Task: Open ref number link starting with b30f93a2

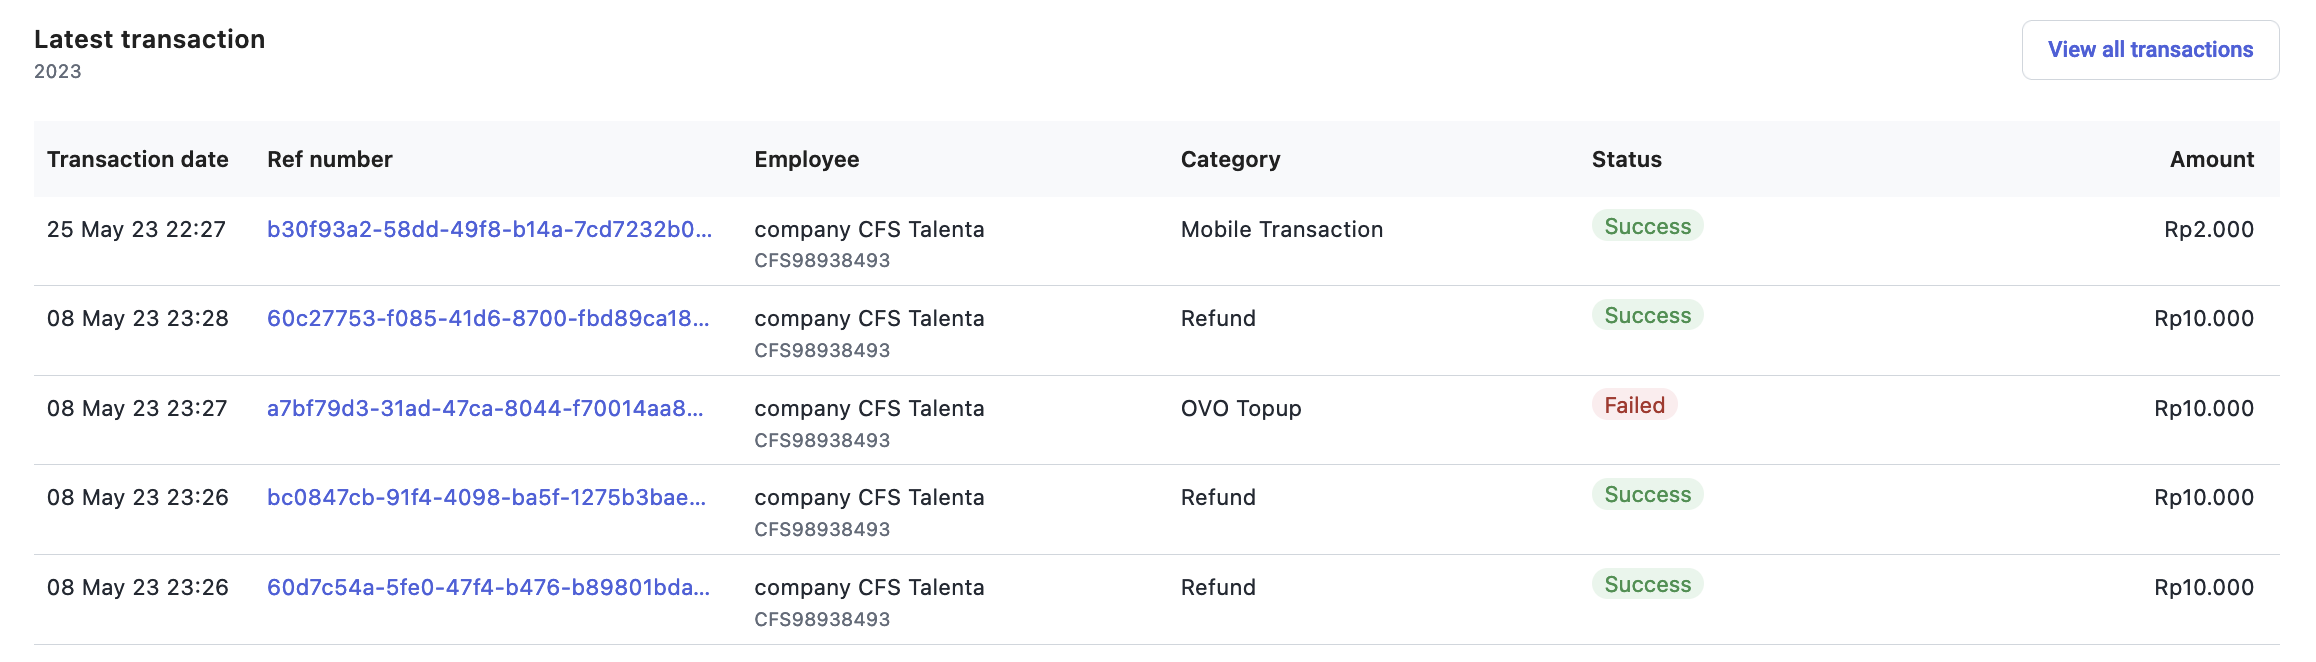Action: pyautogui.click(x=489, y=229)
